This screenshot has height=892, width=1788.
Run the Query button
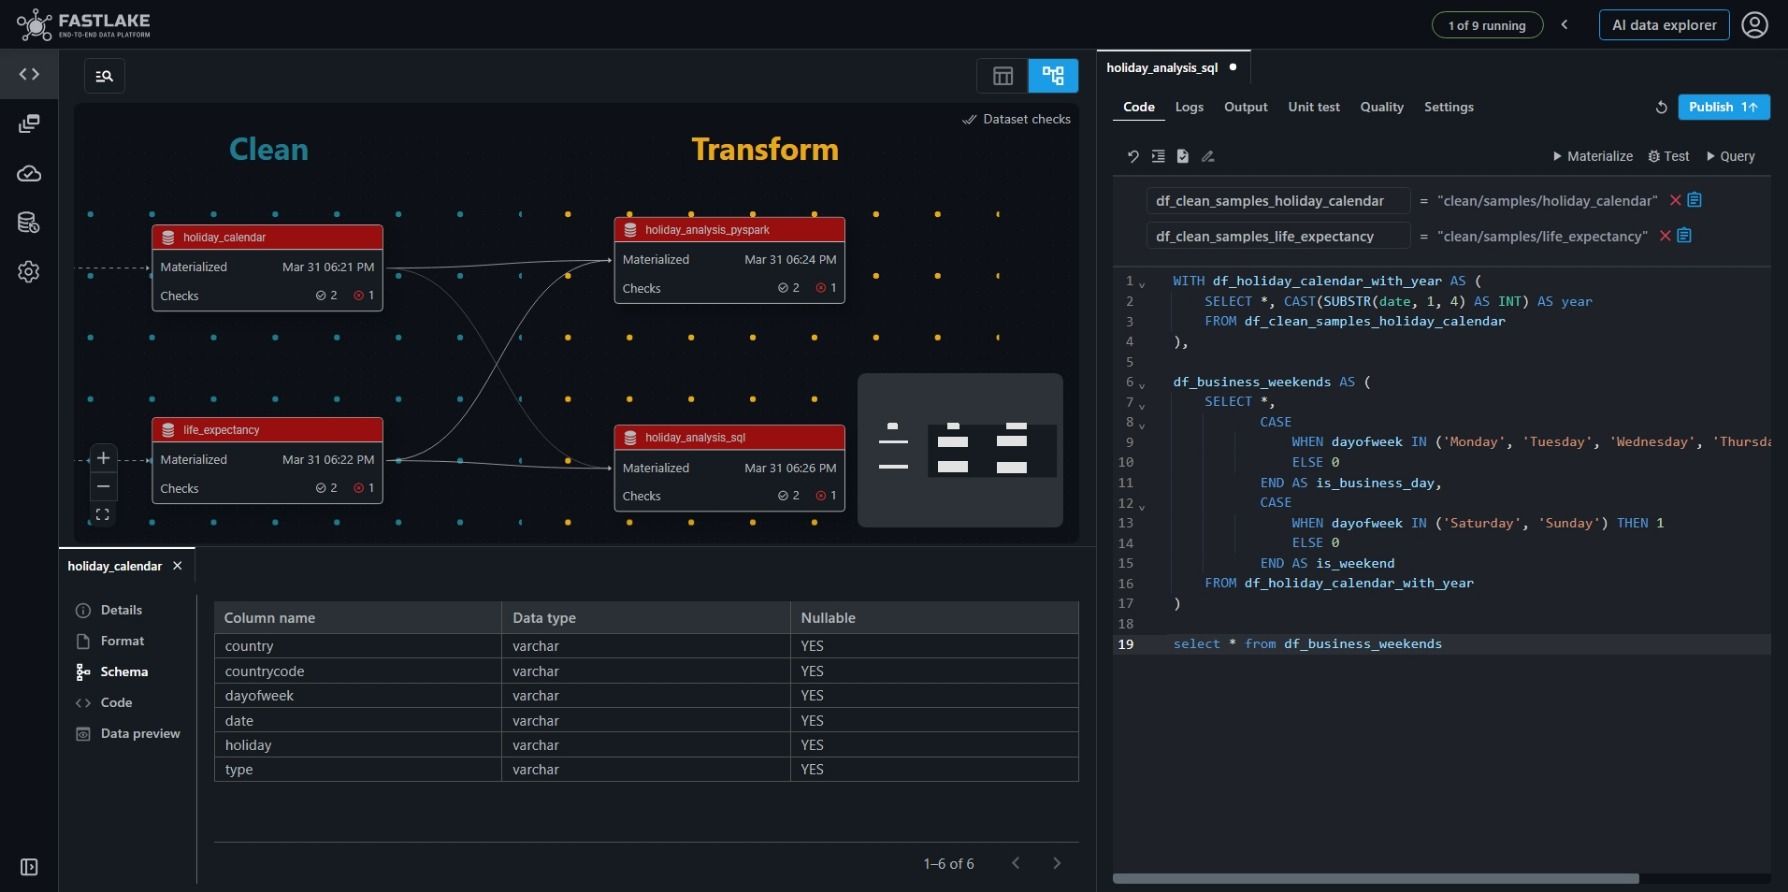[x=1730, y=156]
